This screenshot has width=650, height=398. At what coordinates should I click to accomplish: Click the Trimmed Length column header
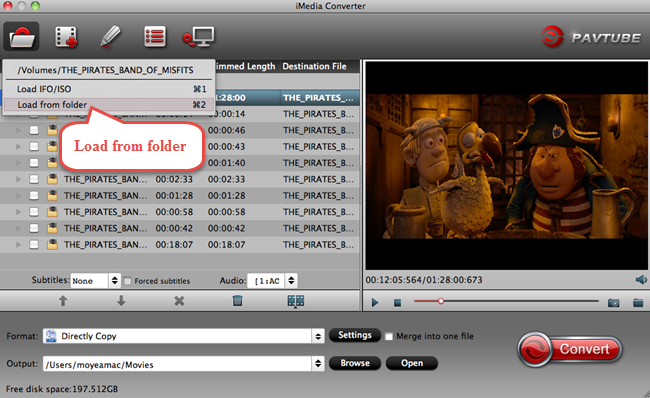[x=247, y=66]
